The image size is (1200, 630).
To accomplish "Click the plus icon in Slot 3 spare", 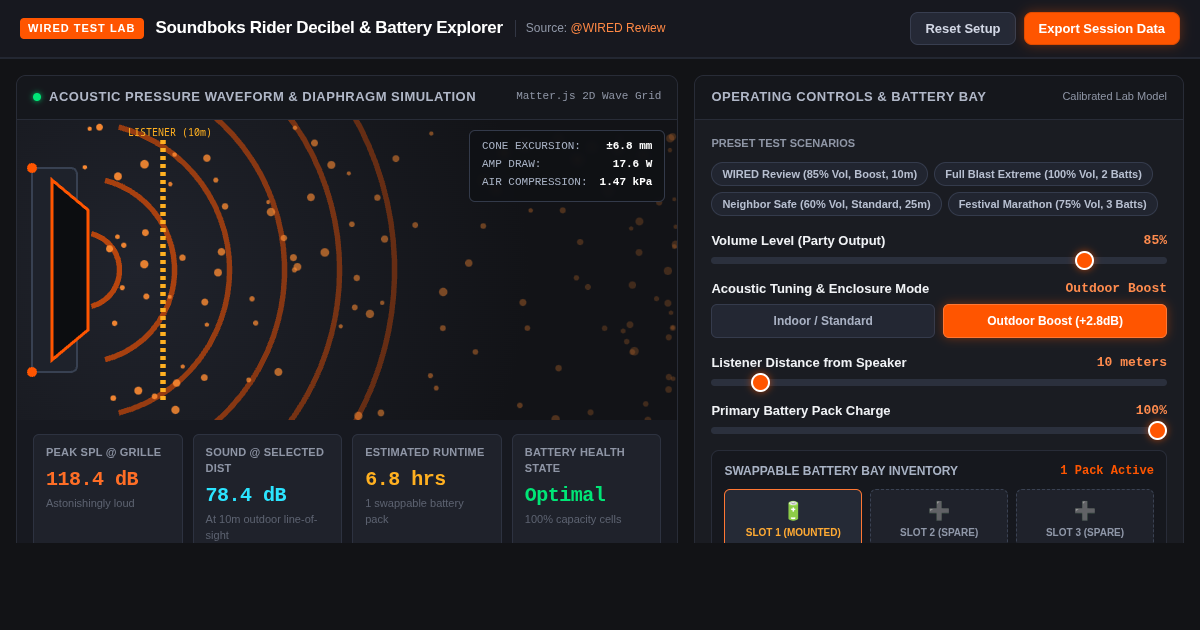I will 1085,511.
